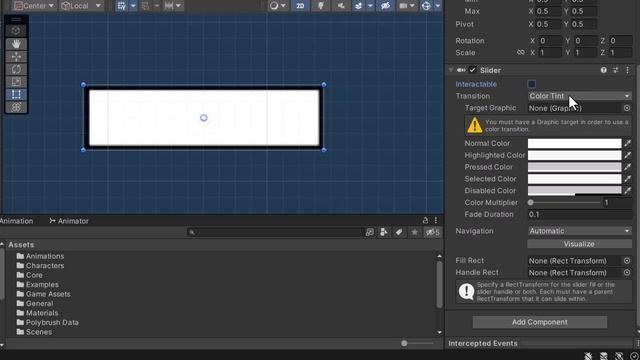Open scene effects dropdown arrow
640x360 pixels.
[x=370, y=6]
